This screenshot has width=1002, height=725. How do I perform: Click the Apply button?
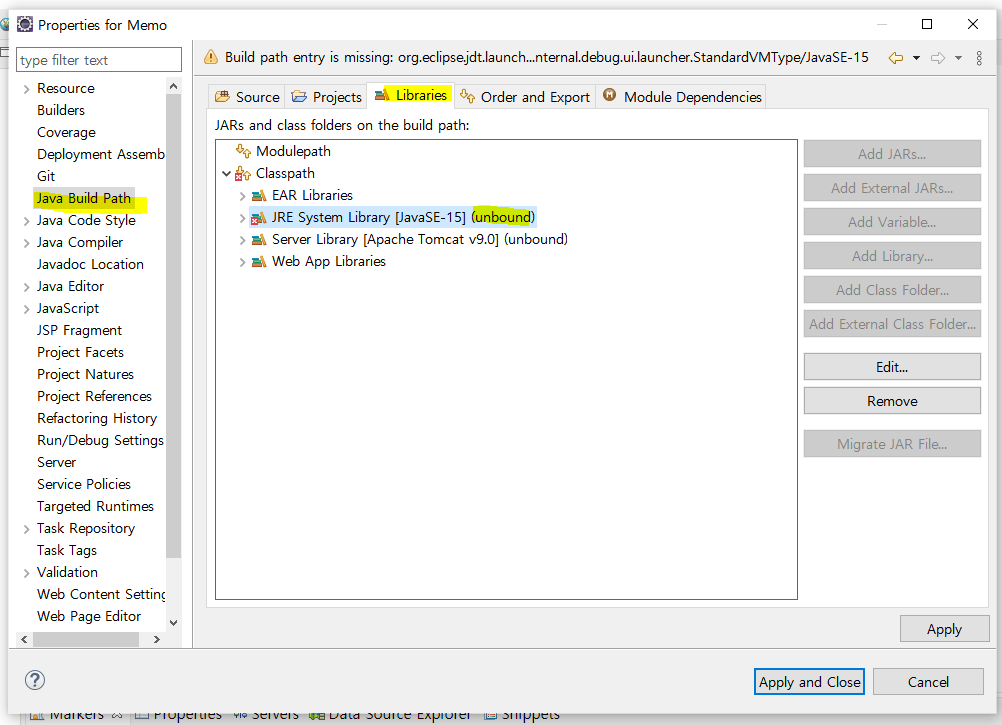[x=944, y=629]
